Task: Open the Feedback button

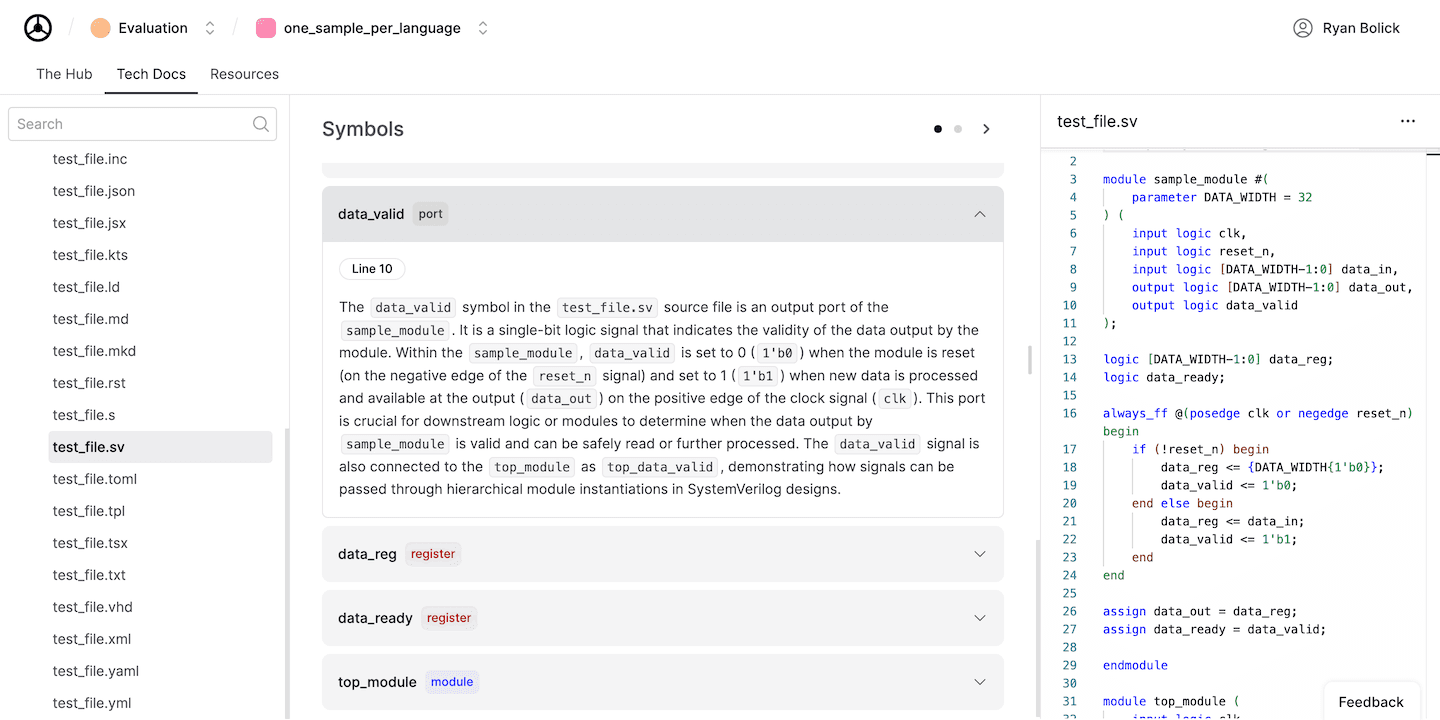Action: [x=1371, y=702]
